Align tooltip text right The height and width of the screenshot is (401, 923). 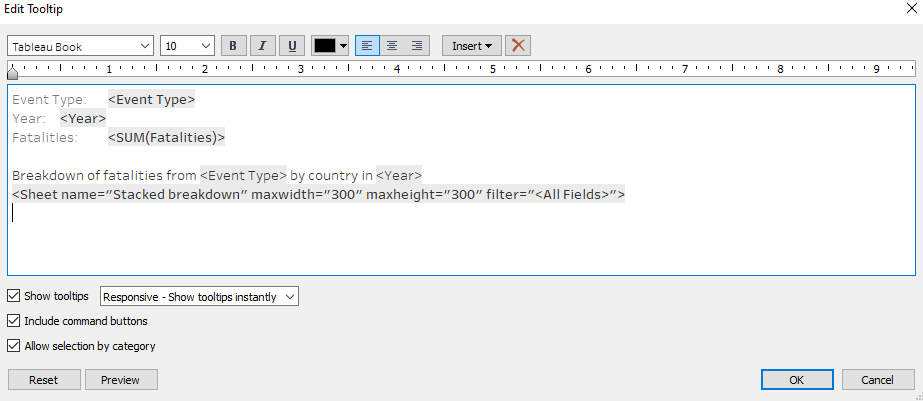tap(417, 46)
